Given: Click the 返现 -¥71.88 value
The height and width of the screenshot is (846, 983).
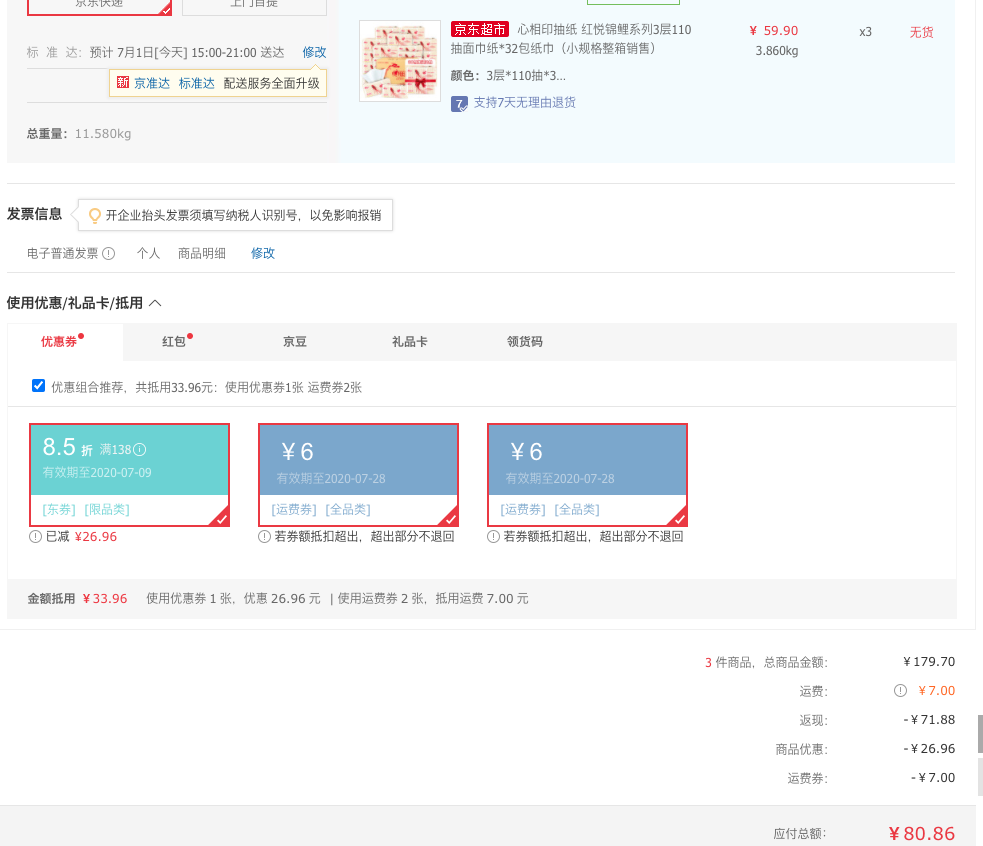Looking at the screenshot, I should [929, 720].
